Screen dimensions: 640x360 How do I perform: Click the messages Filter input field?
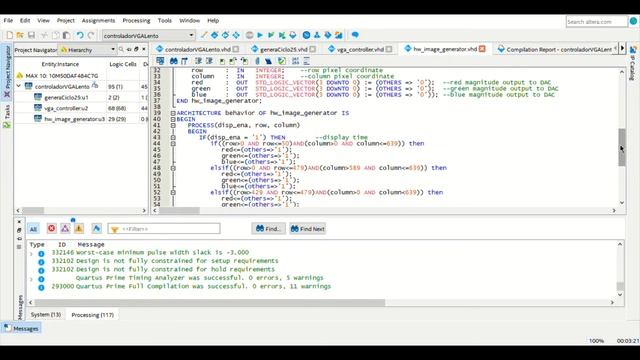[x=164, y=229]
